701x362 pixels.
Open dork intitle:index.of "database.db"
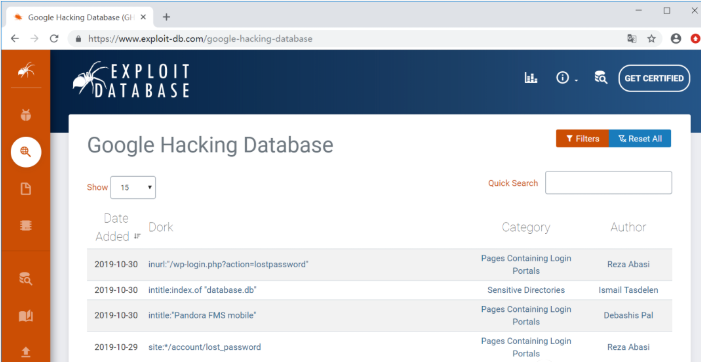tap(202, 290)
